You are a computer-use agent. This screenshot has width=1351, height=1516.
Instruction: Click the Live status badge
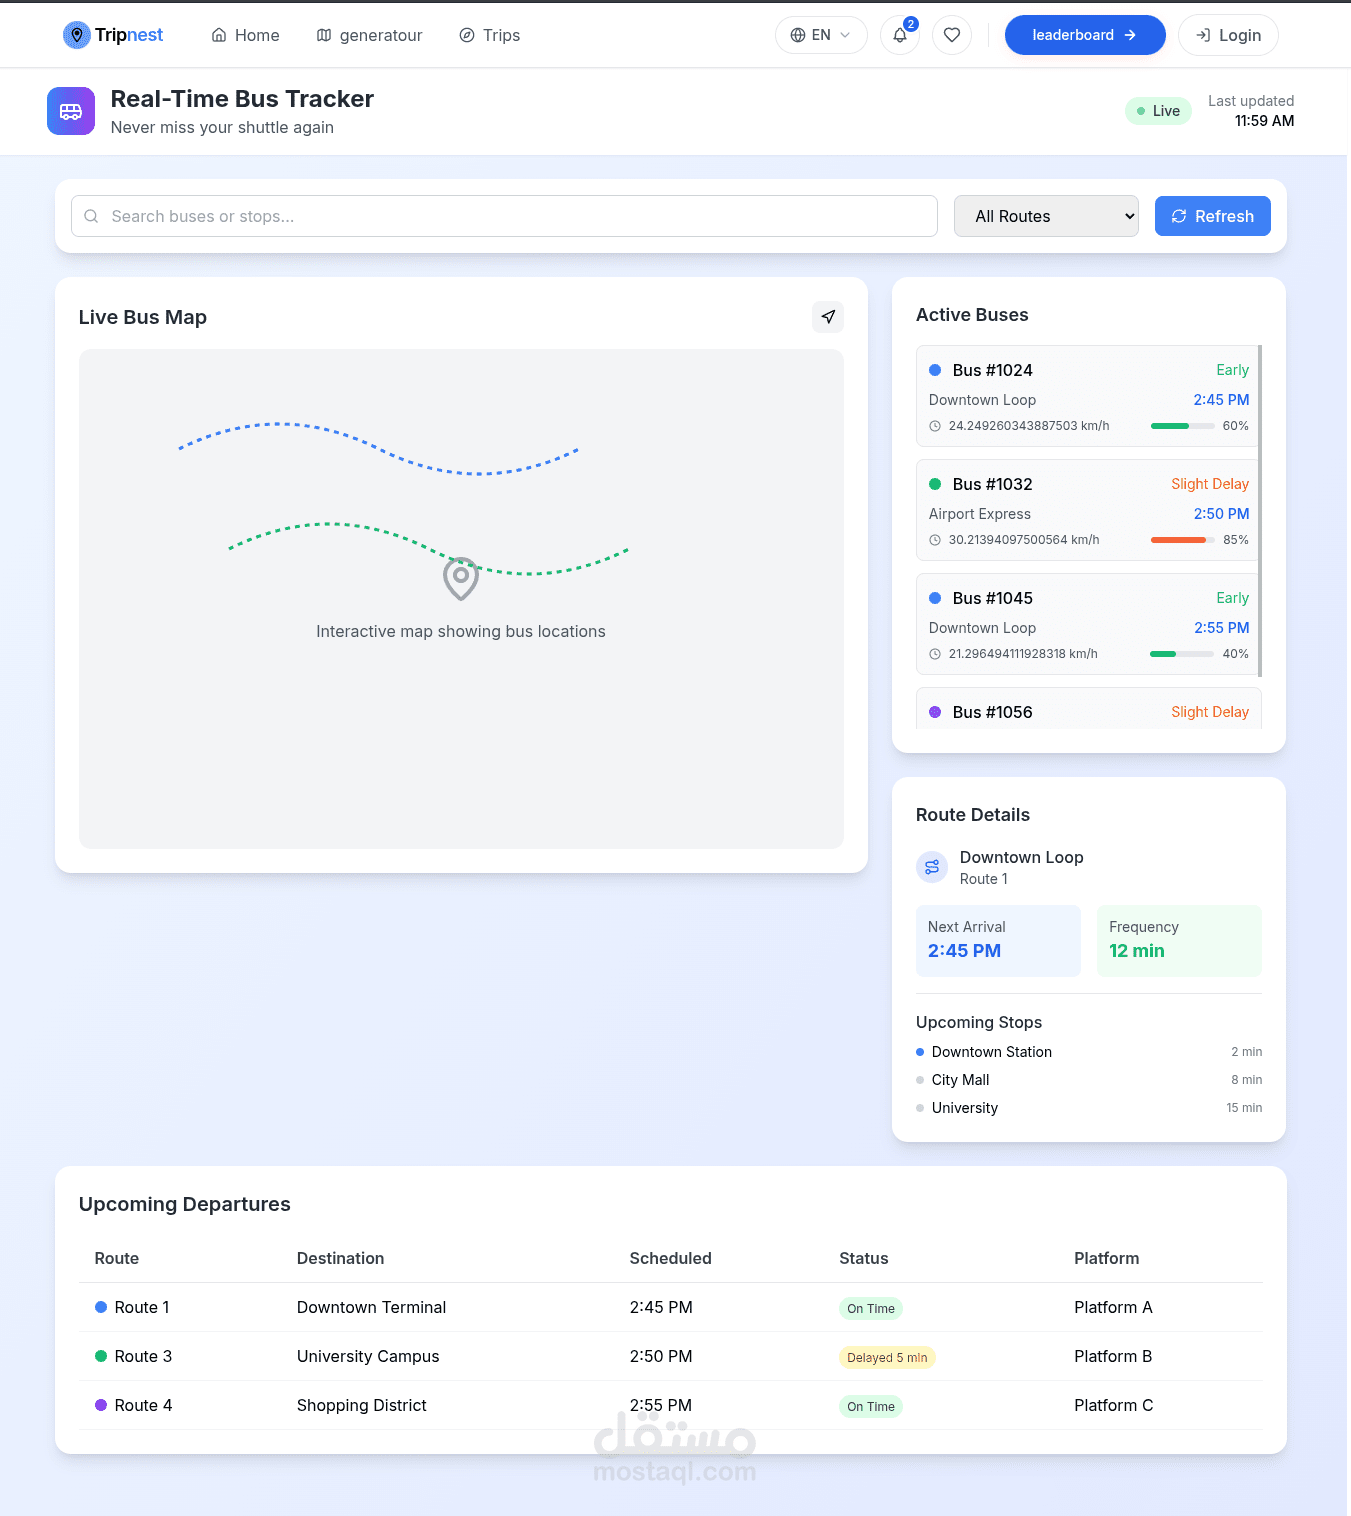click(x=1158, y=111)
